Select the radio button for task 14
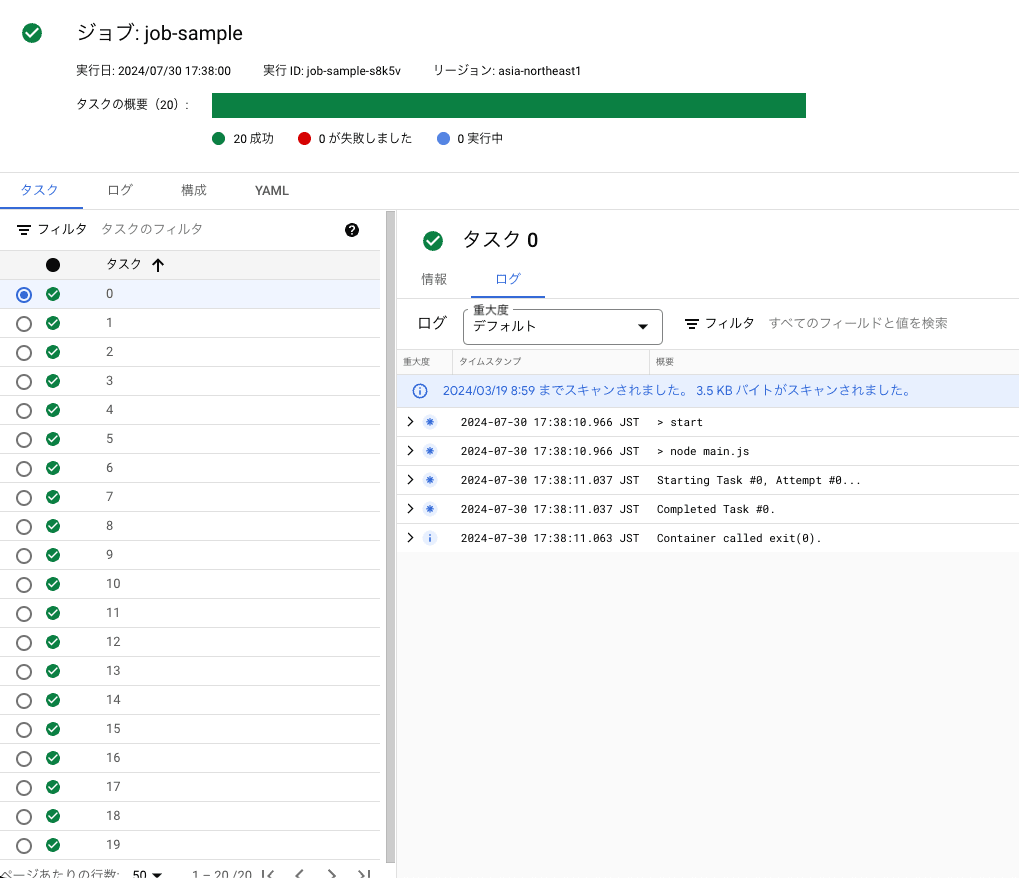Screen dimensions: 1019x878 24,700
